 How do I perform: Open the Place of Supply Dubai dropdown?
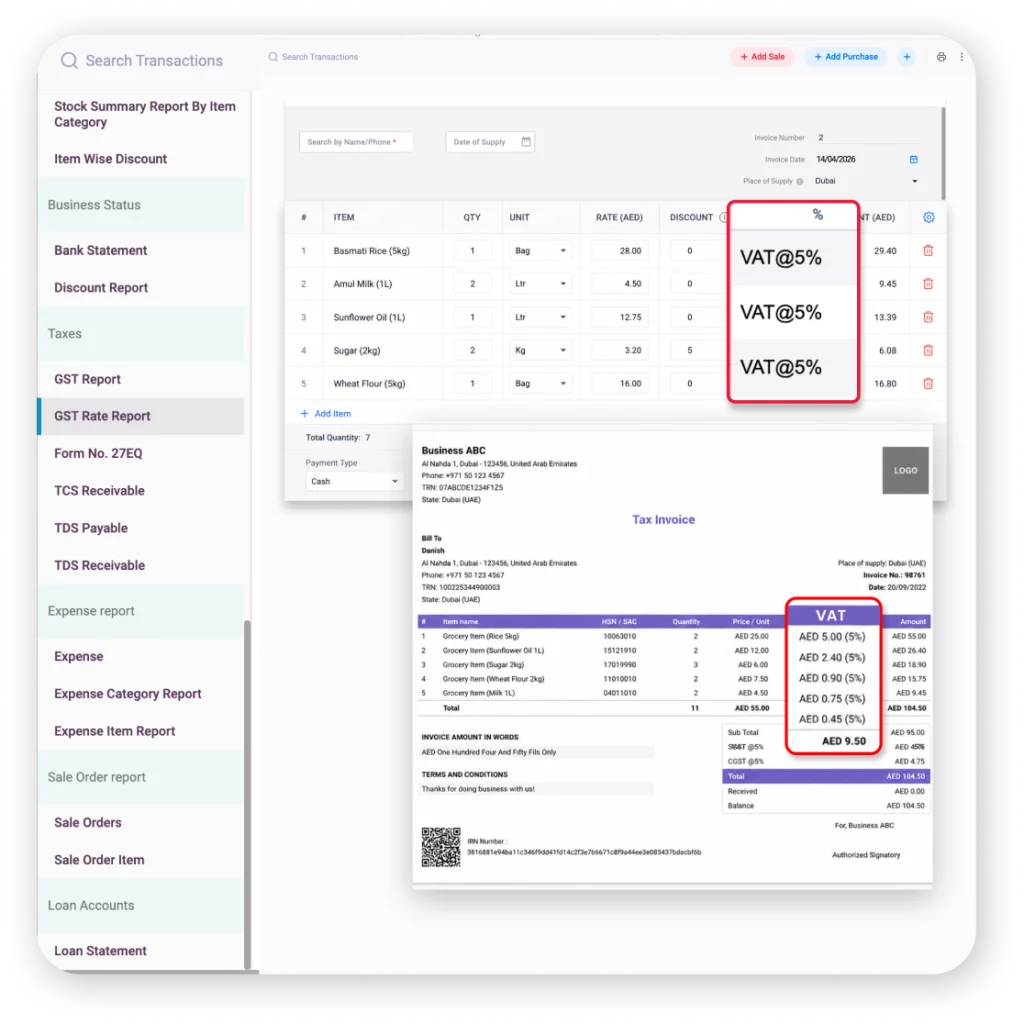(867, 181)
